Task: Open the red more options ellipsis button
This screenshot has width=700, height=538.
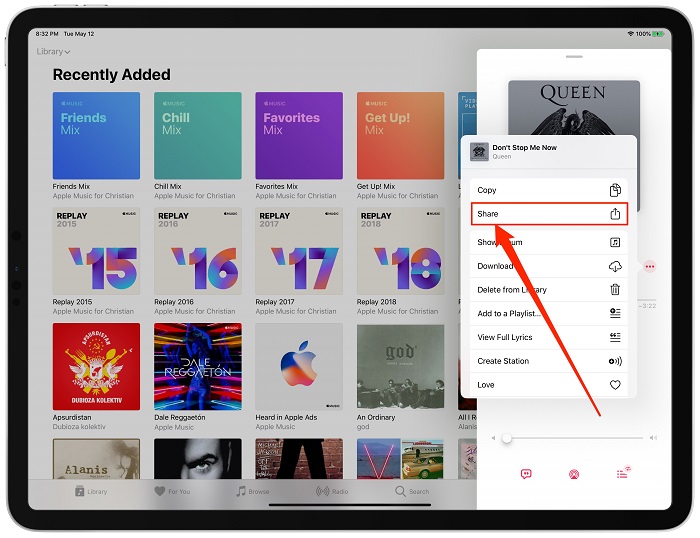Action: click(x=650, y=267)
